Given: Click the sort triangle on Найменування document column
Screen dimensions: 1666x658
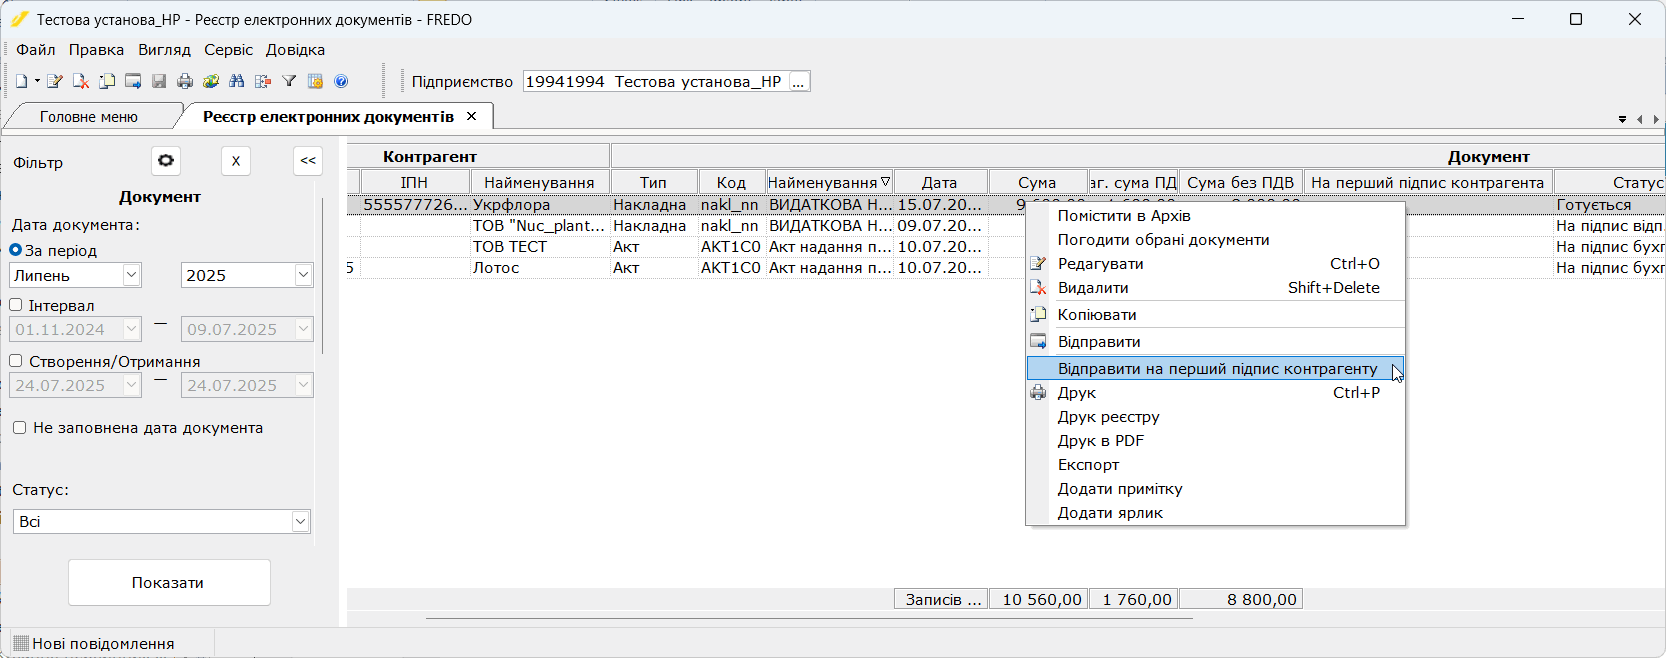Looking at the screenshot, I should click(885, 182).
